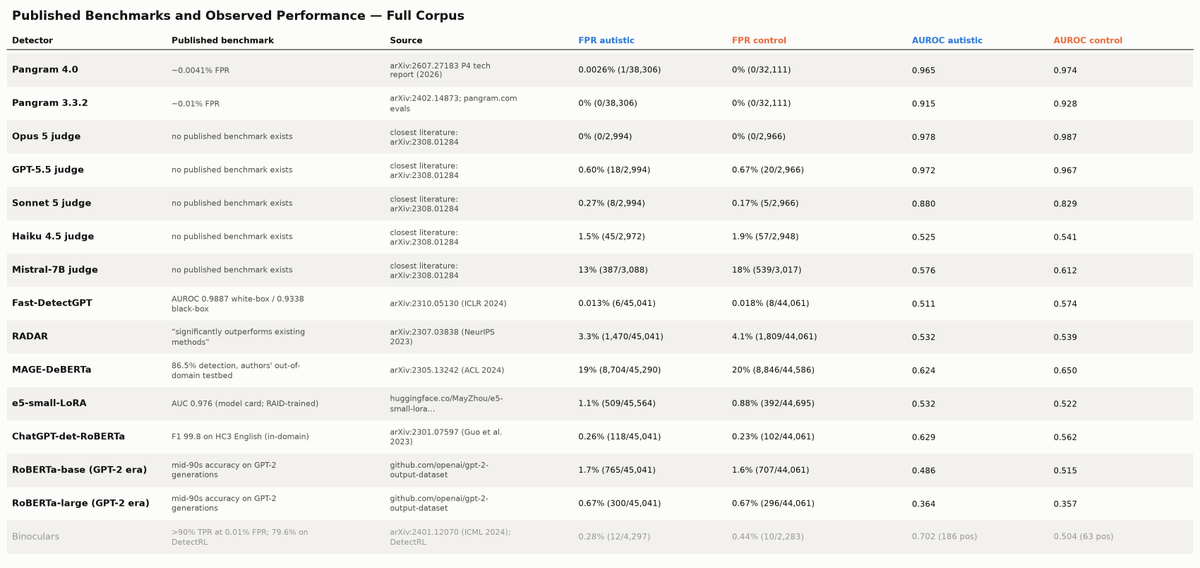Click the 'Source' column header
The width and height of the screenshot is (1200, 568).
pos(406,41)
